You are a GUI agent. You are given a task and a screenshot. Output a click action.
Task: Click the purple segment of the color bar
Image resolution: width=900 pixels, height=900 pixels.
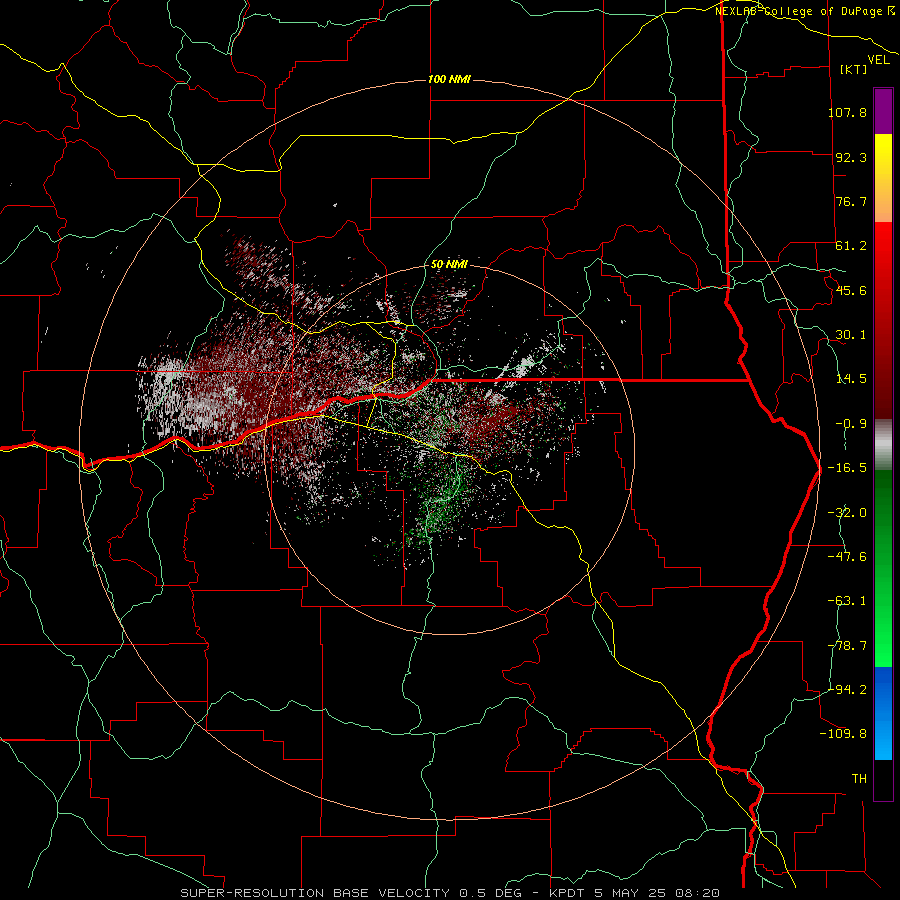tap(883, 111)
